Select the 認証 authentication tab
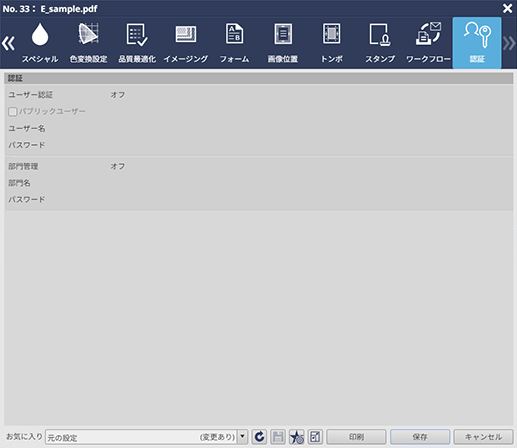The height and width of the screenshot is (448, 517). 477,43
